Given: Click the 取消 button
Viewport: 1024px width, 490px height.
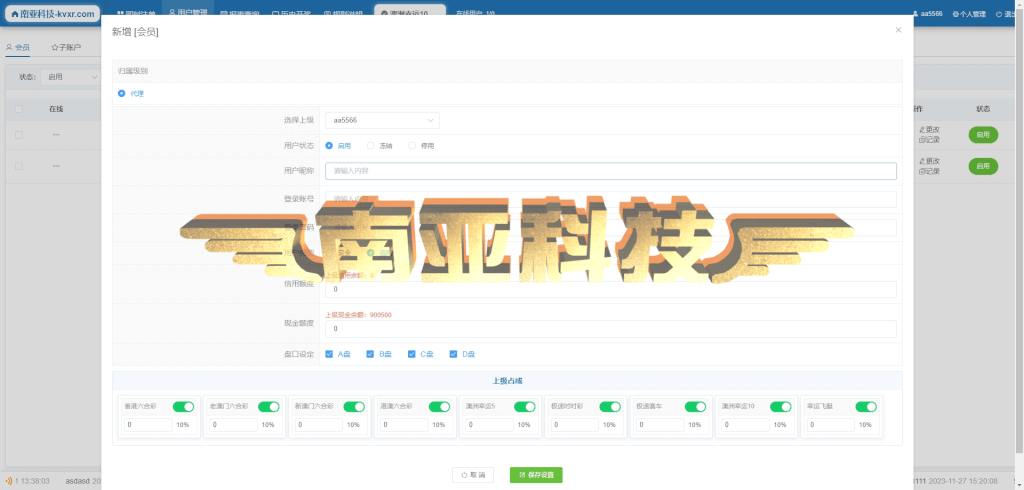Looking at the screenshot, I should pos(473,475).
